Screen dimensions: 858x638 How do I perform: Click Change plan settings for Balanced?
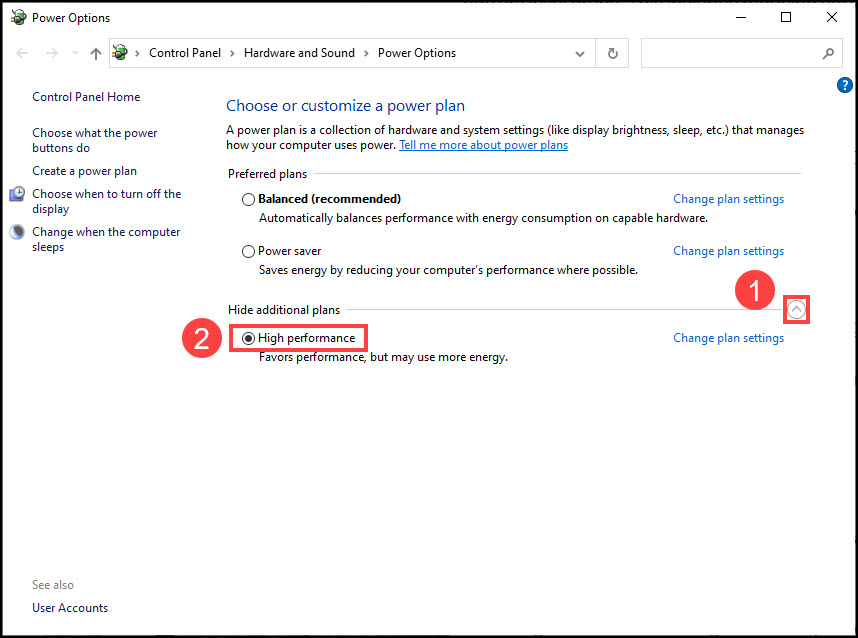coord(728,198)
